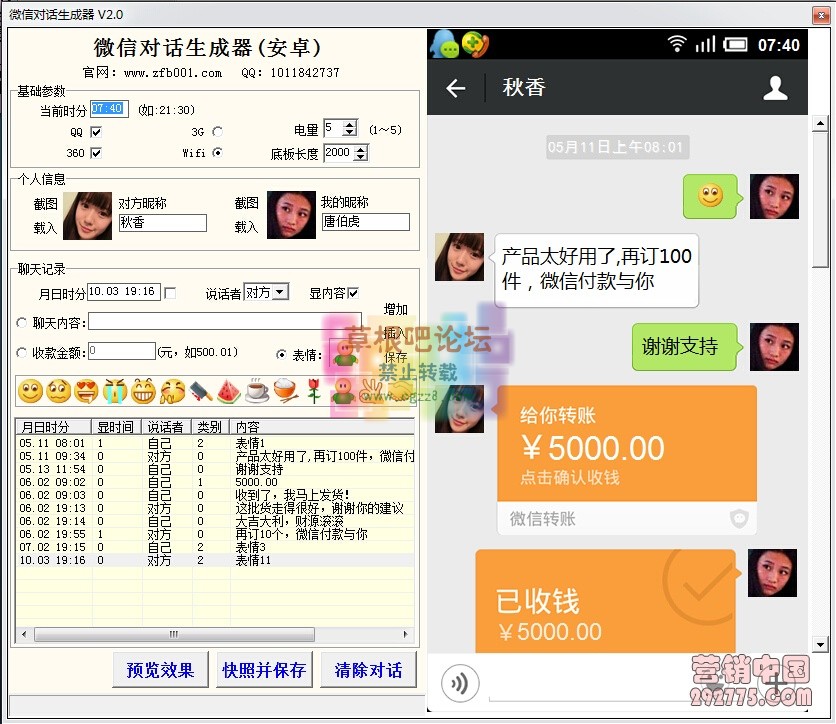Click the 秋香 nickname input field
Screen dimensions: 836x724
165,223
